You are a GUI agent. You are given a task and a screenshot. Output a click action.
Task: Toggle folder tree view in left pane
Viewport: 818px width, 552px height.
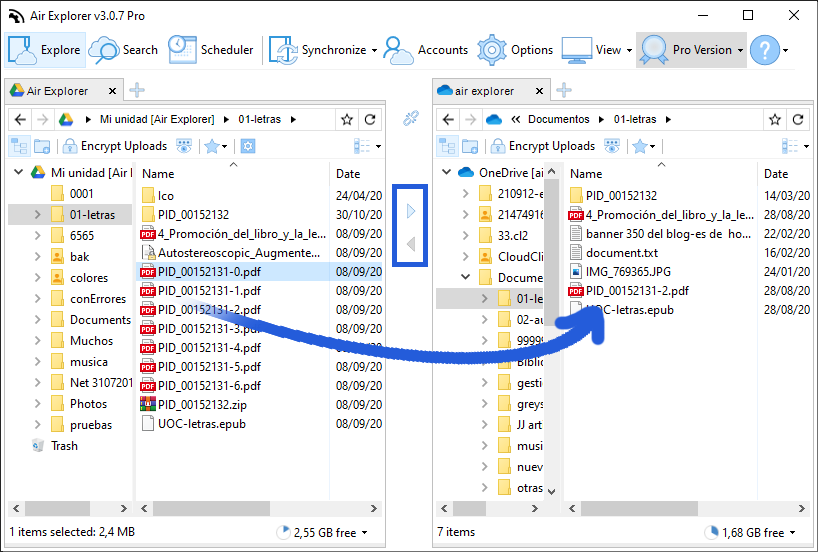[x=19, y=146]
